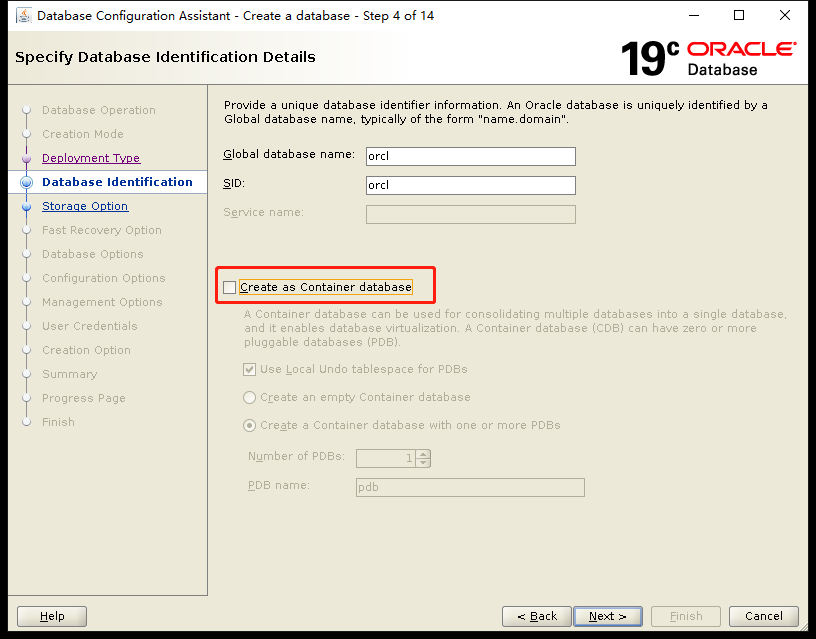Click Progress Page step

pos(84,398)
